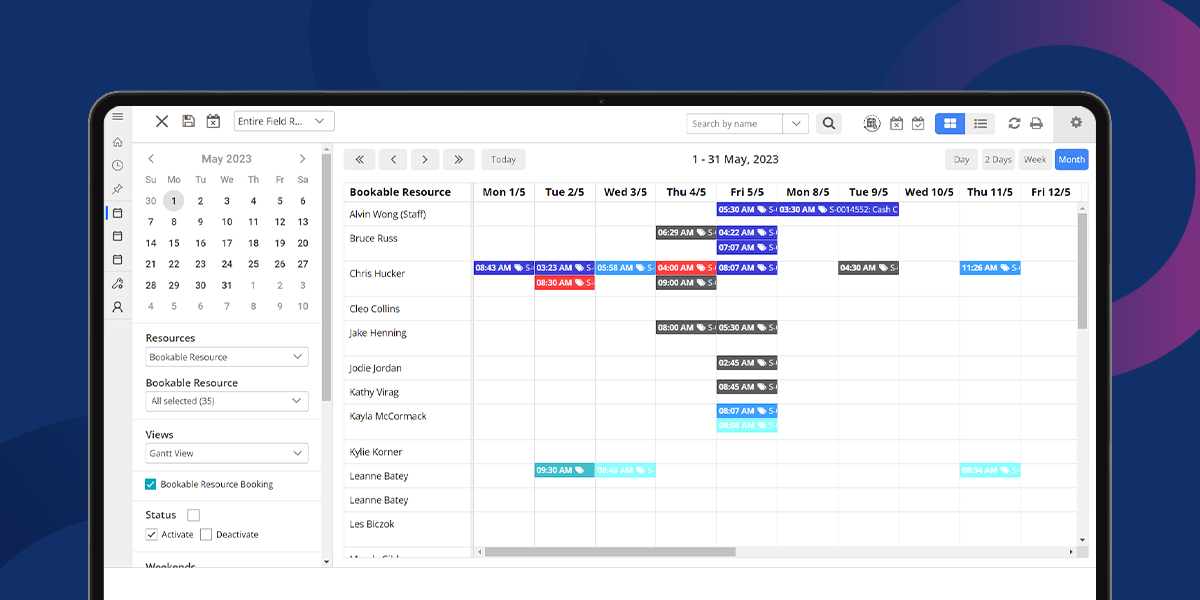Open the Resources dropdown showing Bookable Resource
The image size is (1200, 600).
coord(227,357)
